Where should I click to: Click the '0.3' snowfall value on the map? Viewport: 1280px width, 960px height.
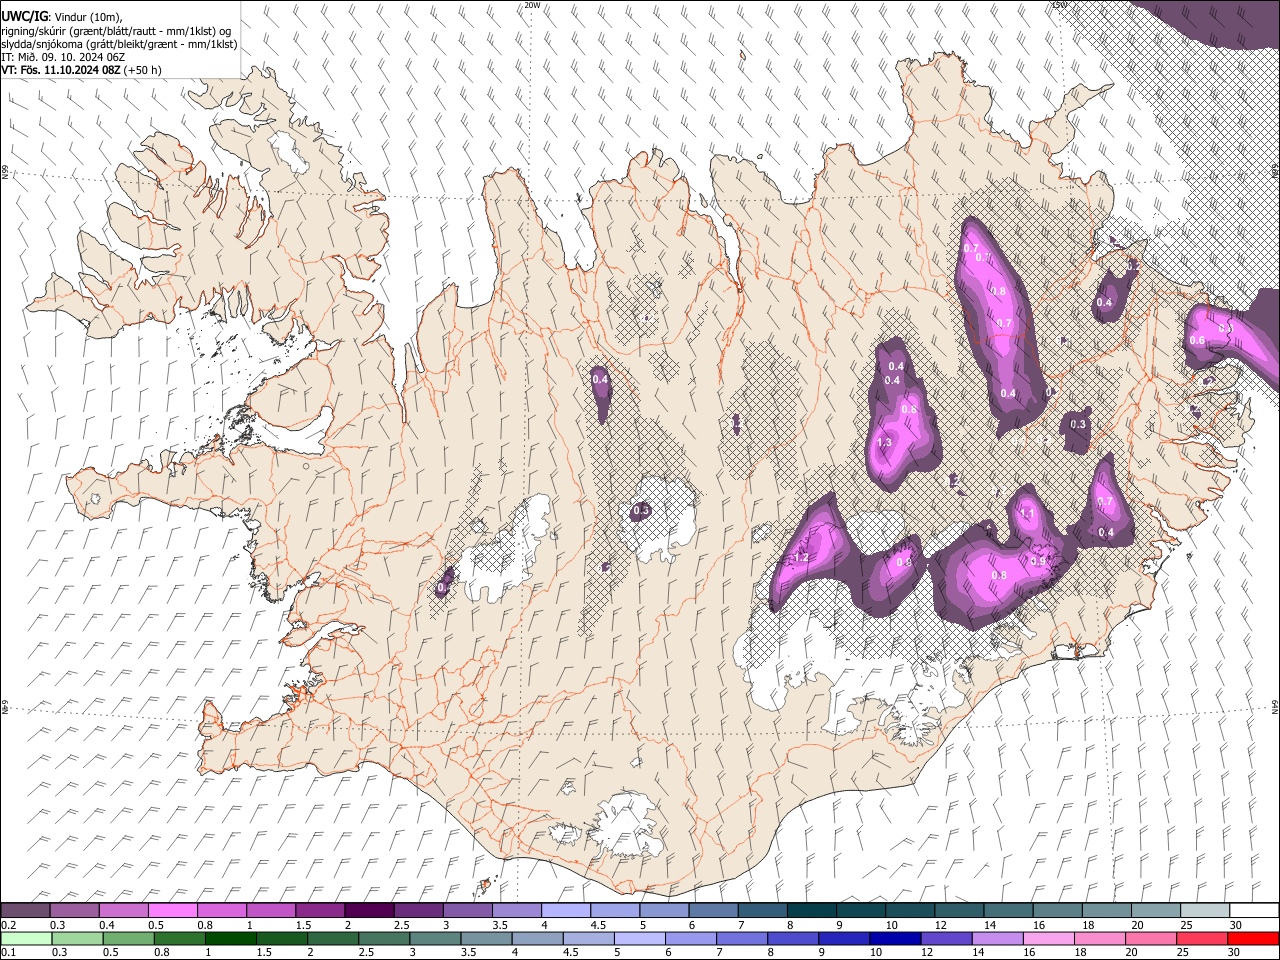point(1078,425)
